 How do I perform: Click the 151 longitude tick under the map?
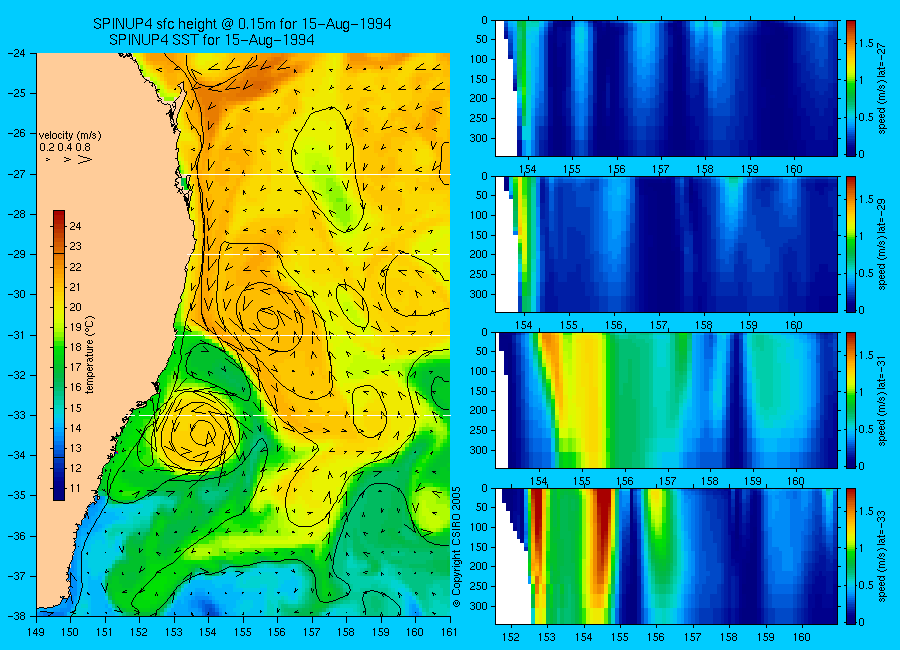105,632
